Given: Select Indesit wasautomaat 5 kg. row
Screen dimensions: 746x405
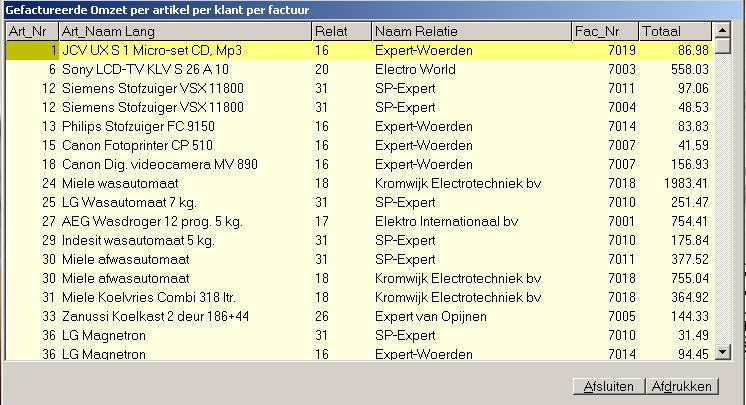Looking at the screenshot, I should click(x=359, y=241).
